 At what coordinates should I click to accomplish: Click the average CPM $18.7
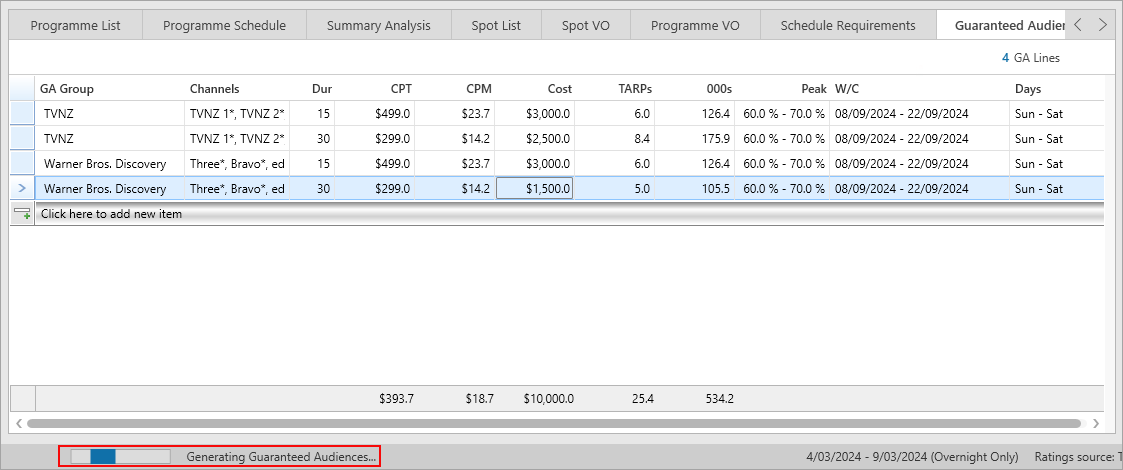tap(479, 399)
